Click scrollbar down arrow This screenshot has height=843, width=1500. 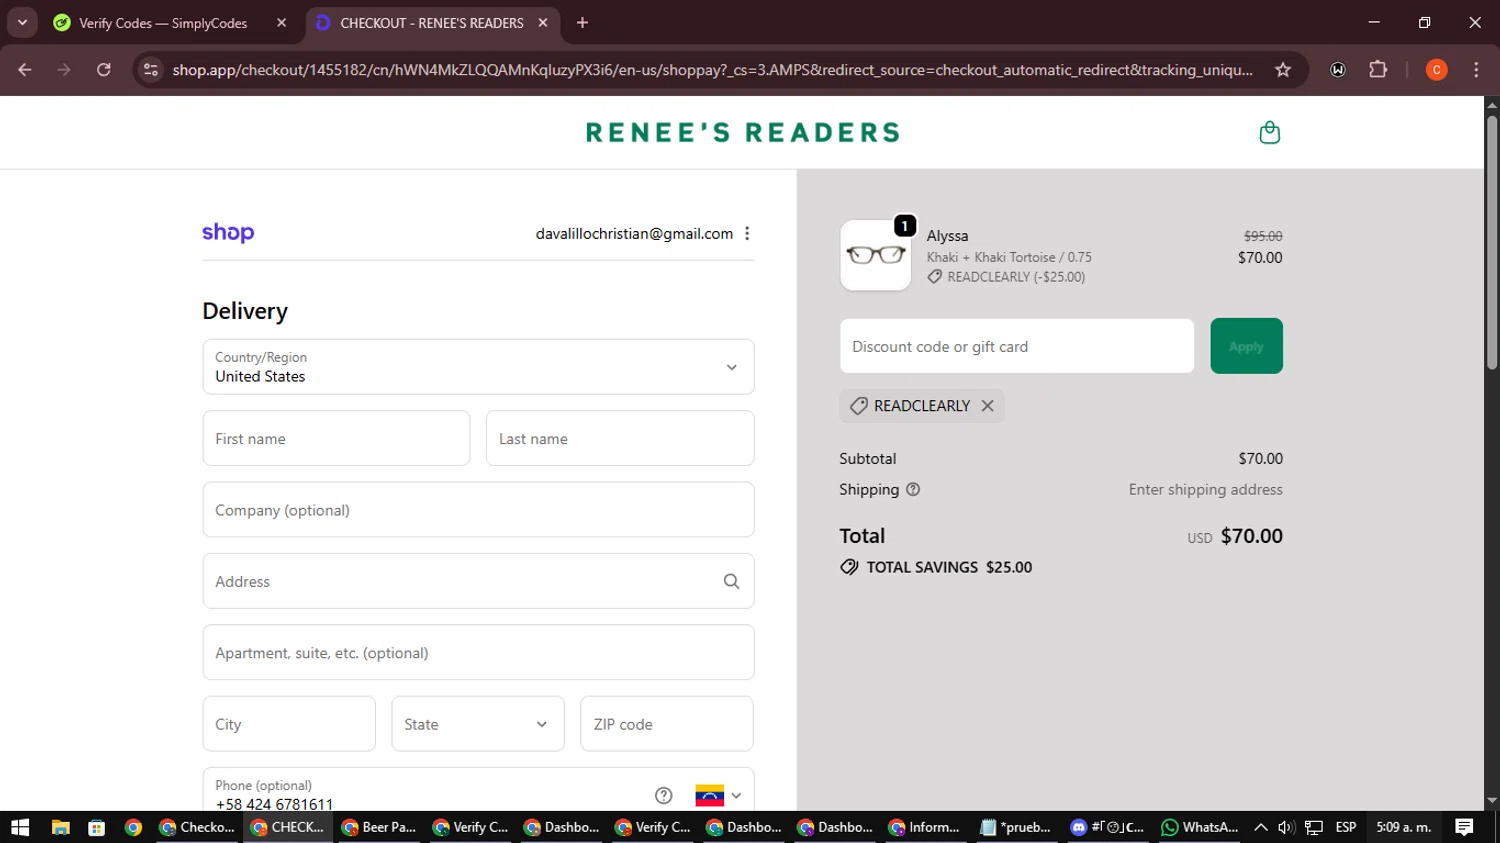point(1492,801)
